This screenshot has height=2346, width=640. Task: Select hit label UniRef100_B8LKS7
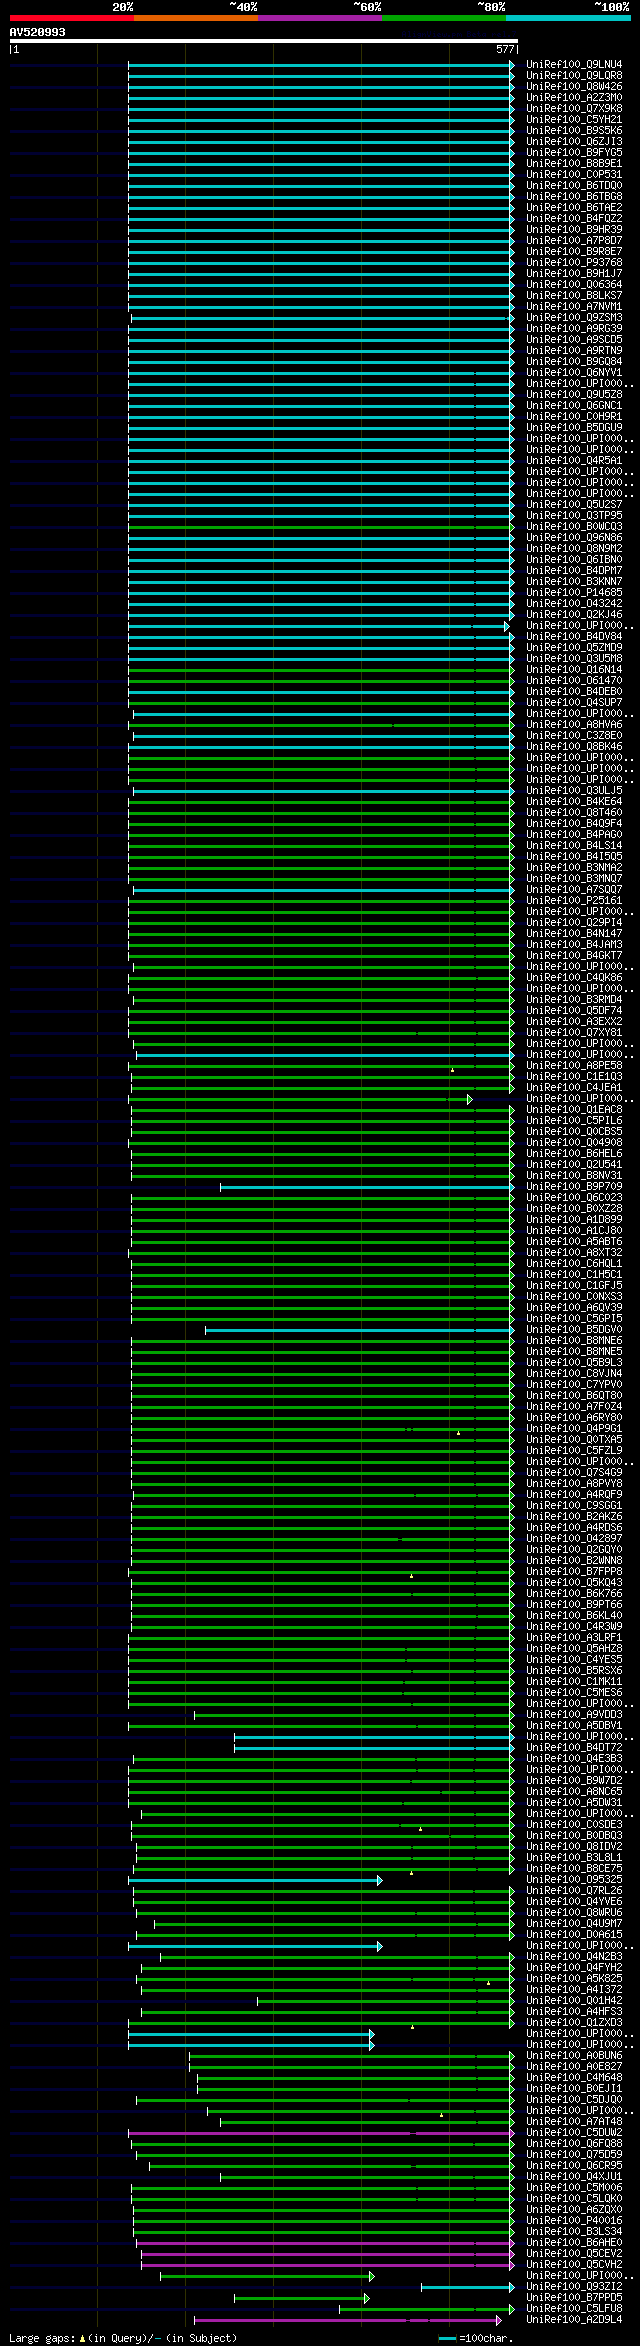(x=574, y=296)
